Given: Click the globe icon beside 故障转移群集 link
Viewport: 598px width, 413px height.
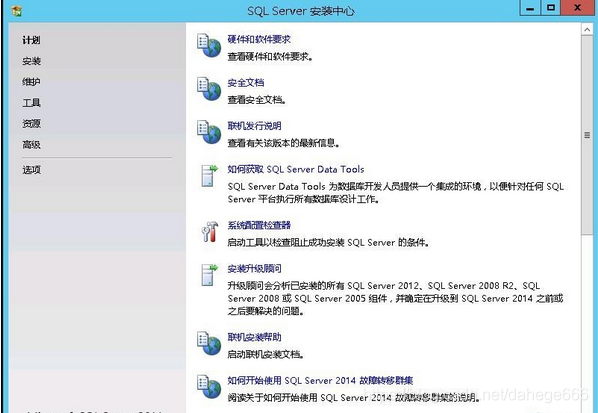Looking at the screenshot, I should tap(209, 387).
